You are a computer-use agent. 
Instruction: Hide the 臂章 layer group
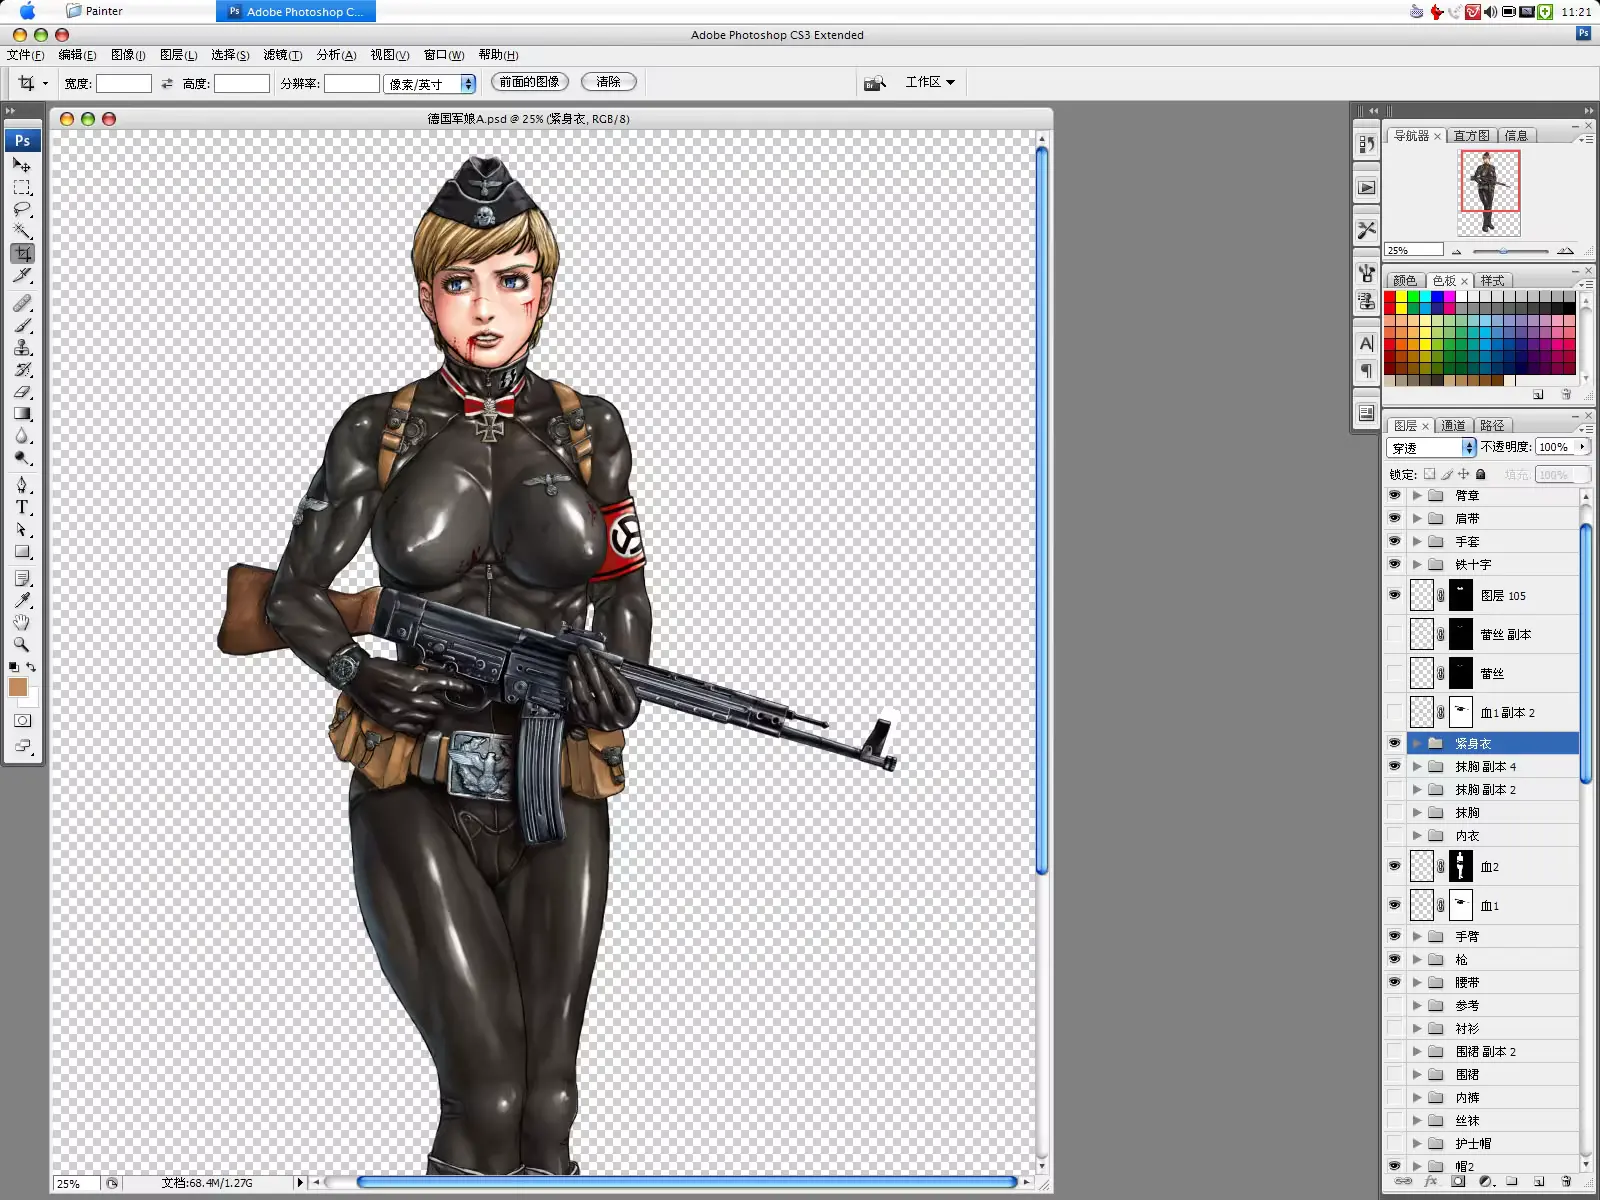point(1395,495)
